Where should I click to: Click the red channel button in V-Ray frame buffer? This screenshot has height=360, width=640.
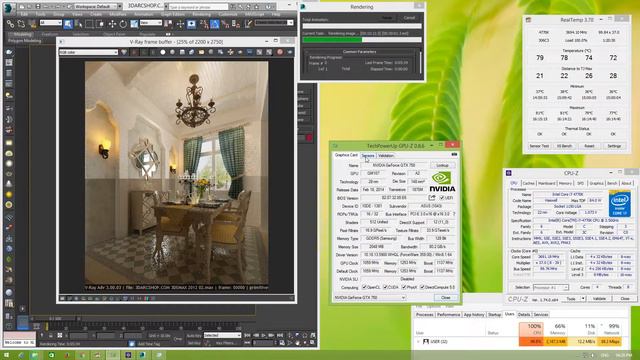[134, 52]
